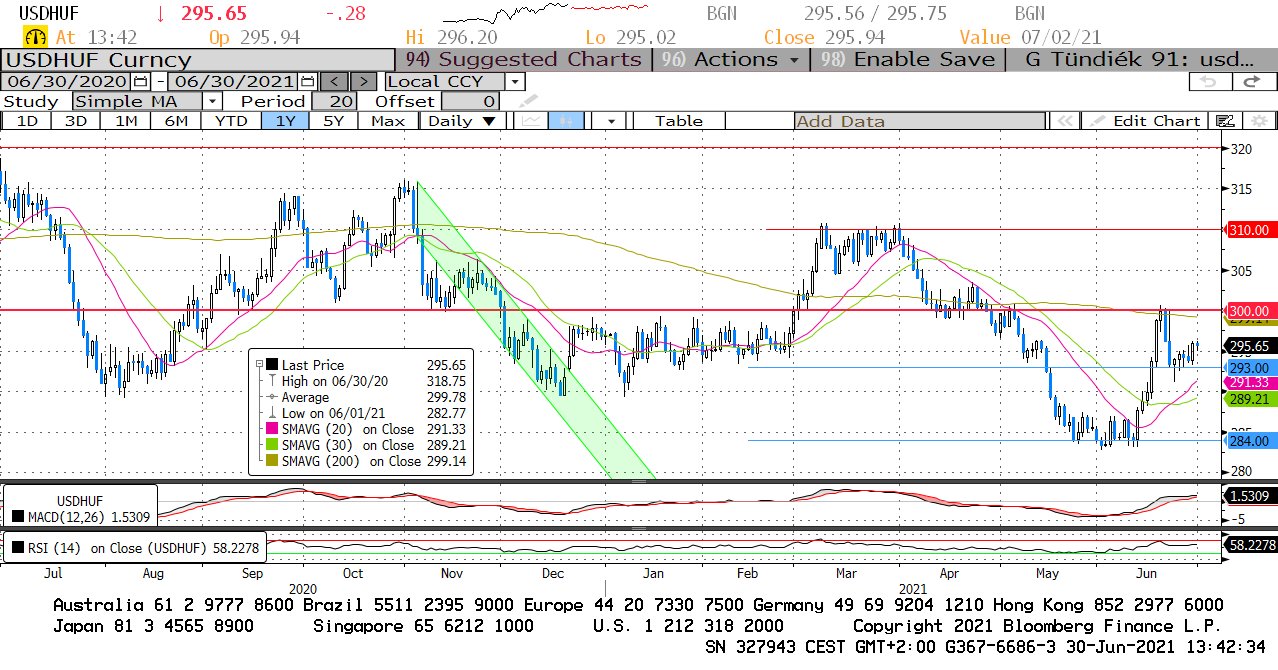Click the USDHUF Curncy security field
Viewport: 1278px width, 670px height.
198,59
